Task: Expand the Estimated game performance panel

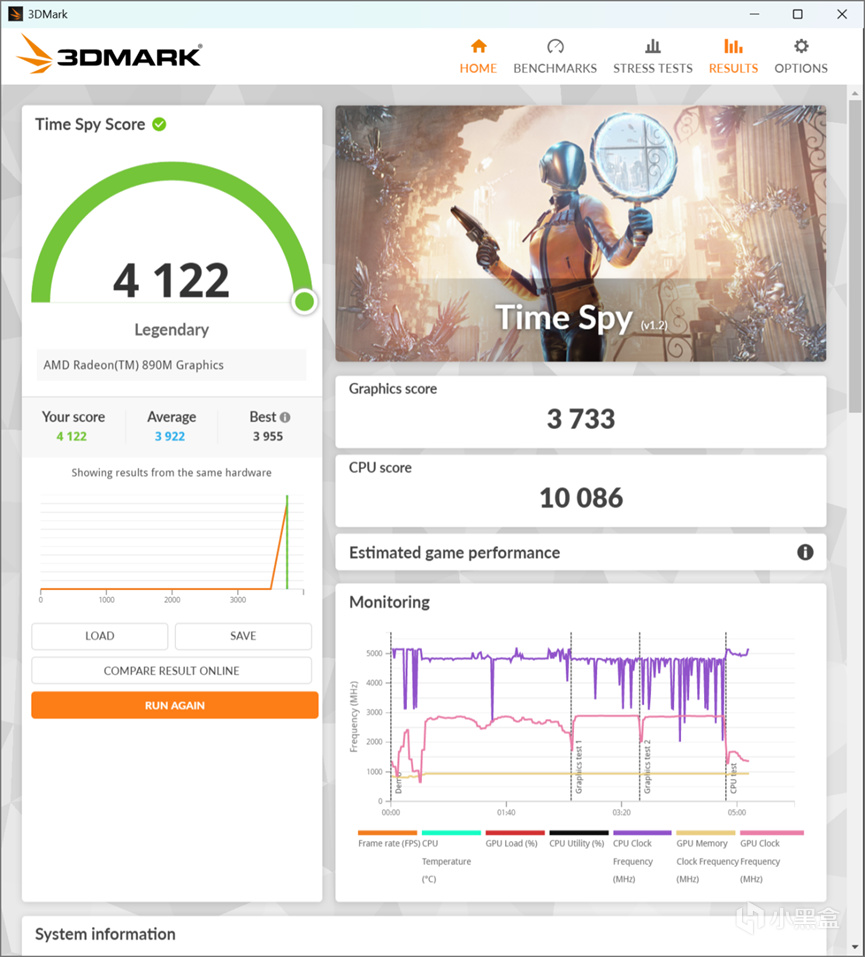Action: (x=581, y=552)
